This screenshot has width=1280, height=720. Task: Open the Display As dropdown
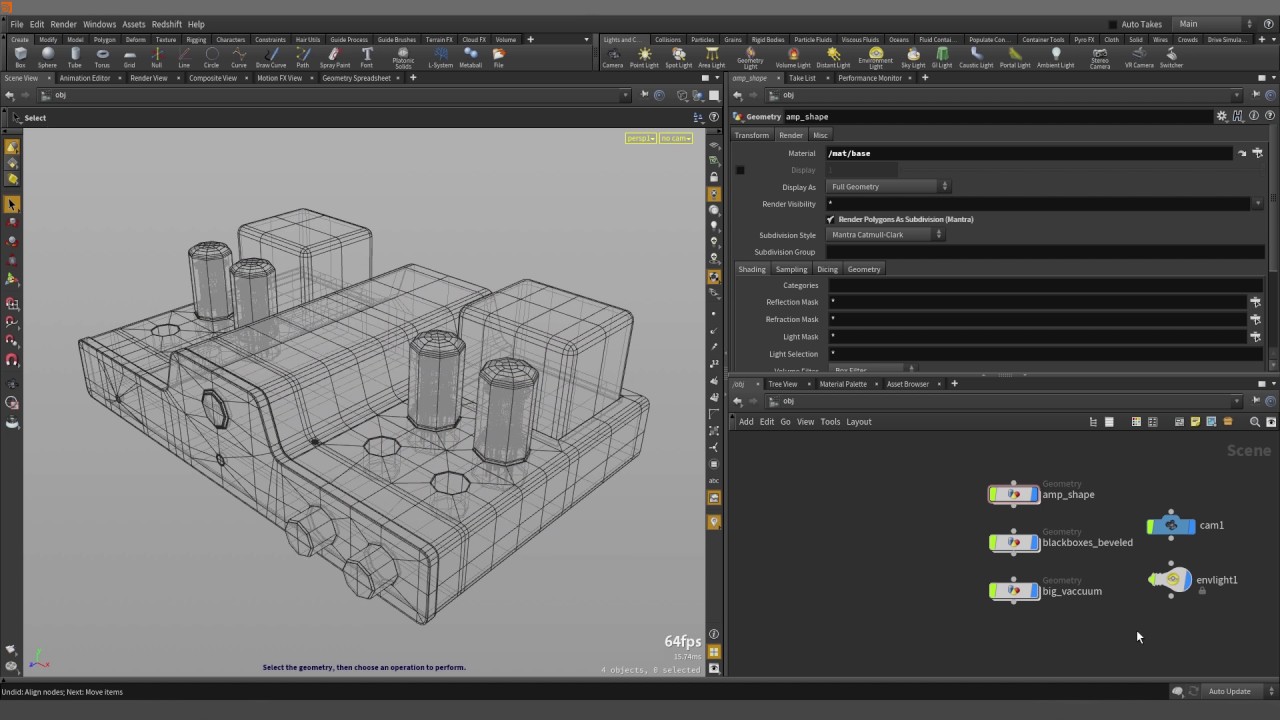tap(888, 187)
